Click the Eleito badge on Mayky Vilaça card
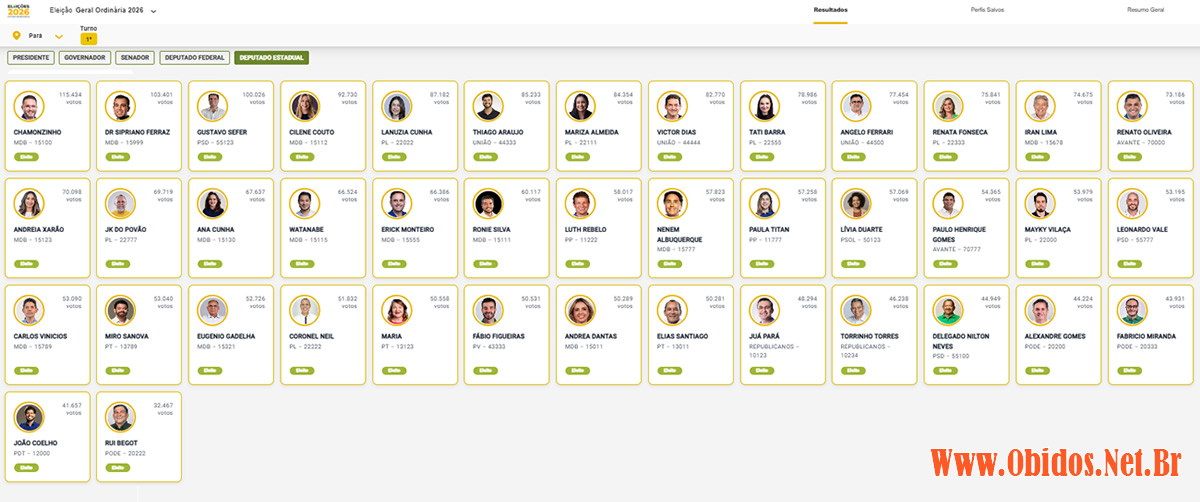The height and width of the screenshot is (502, 1200). point(1037,264)
